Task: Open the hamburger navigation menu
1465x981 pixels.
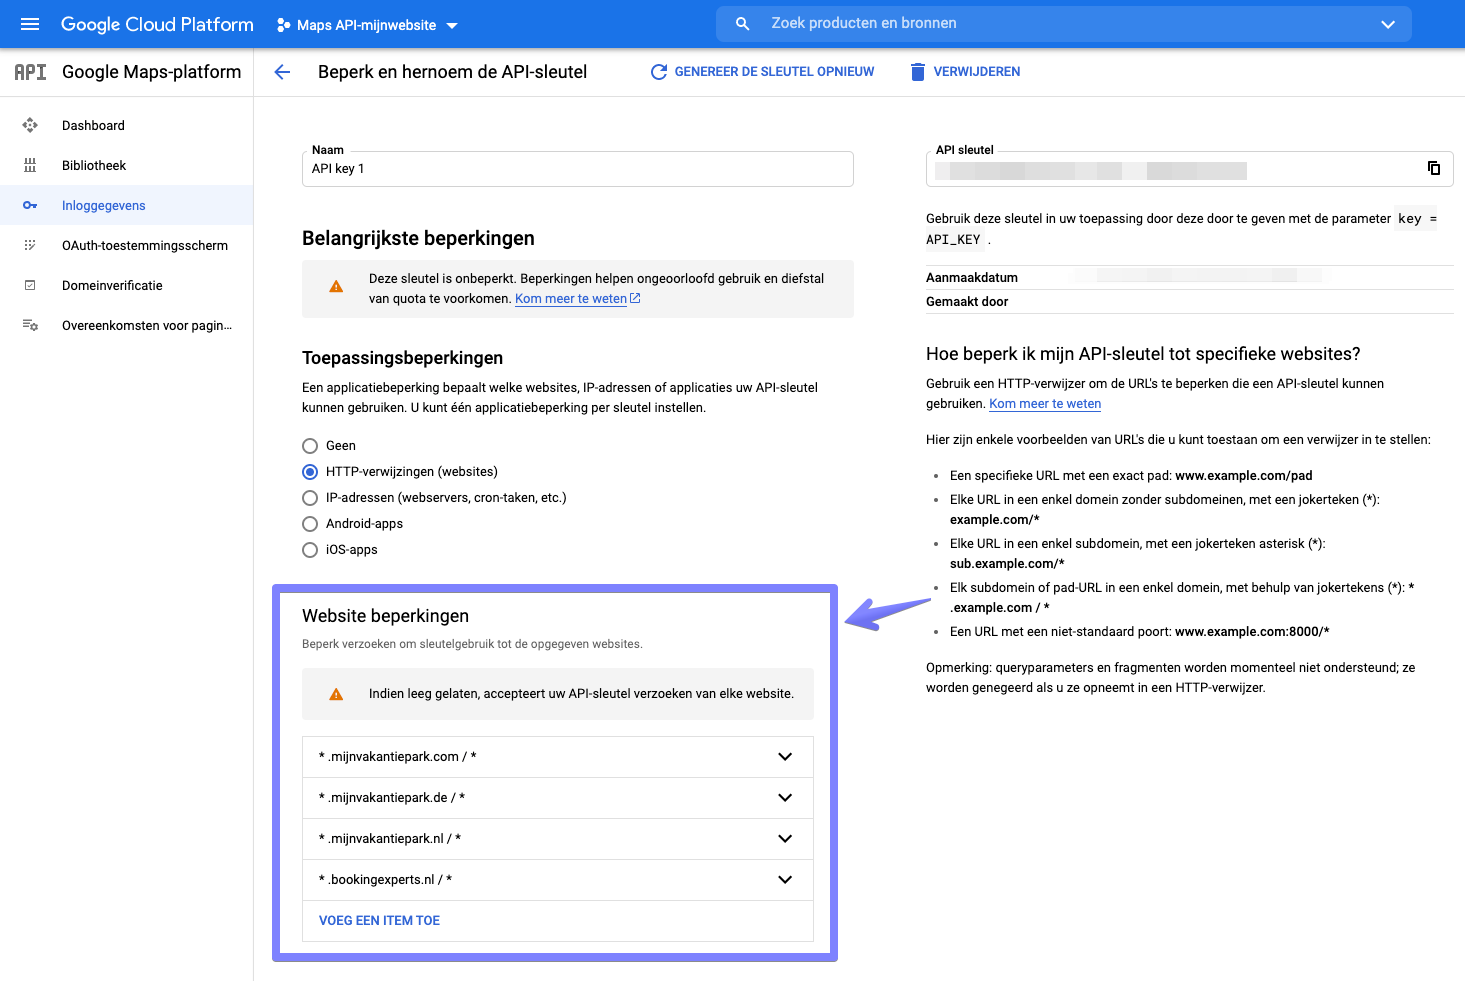Action: 30,24
